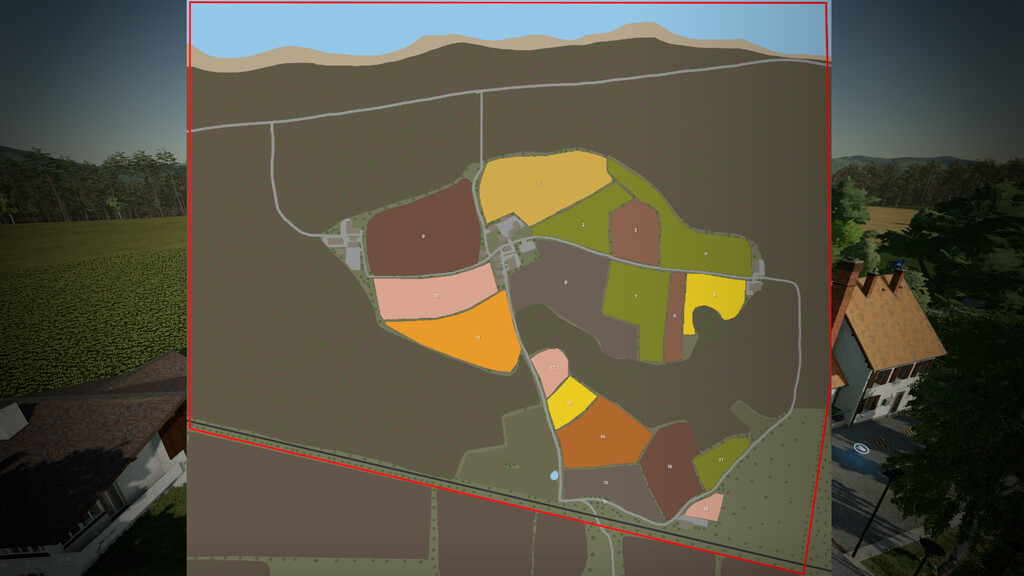
Task: Click the field 4 number marker
Action: tap(705, 252)
